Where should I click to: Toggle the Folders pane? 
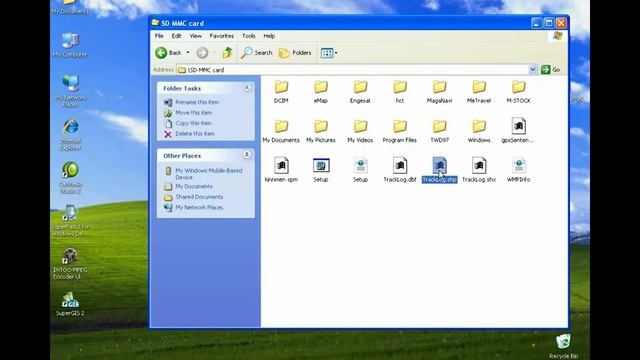(x=295, y=53)
